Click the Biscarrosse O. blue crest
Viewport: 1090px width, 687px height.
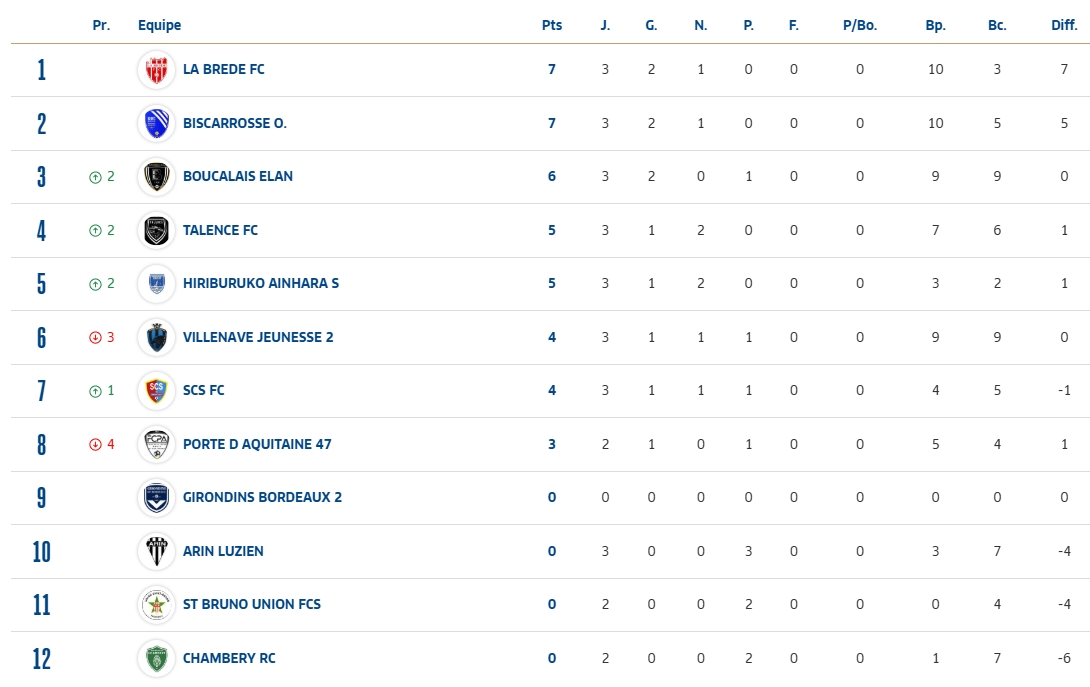(156, 123)
